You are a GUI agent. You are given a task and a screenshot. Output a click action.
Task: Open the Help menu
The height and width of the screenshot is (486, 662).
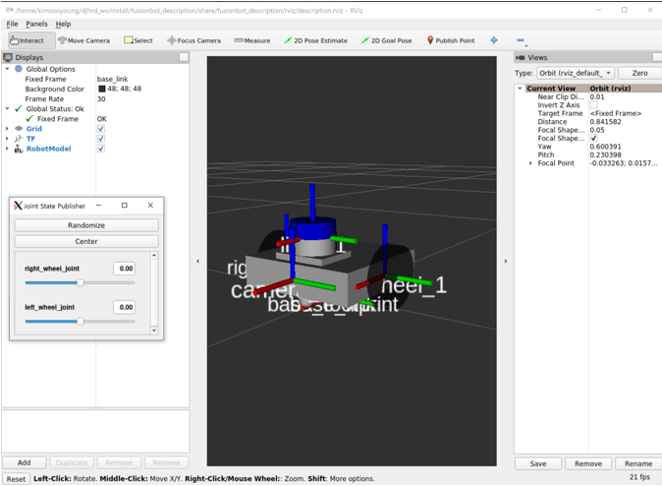(x=63, y=24)
